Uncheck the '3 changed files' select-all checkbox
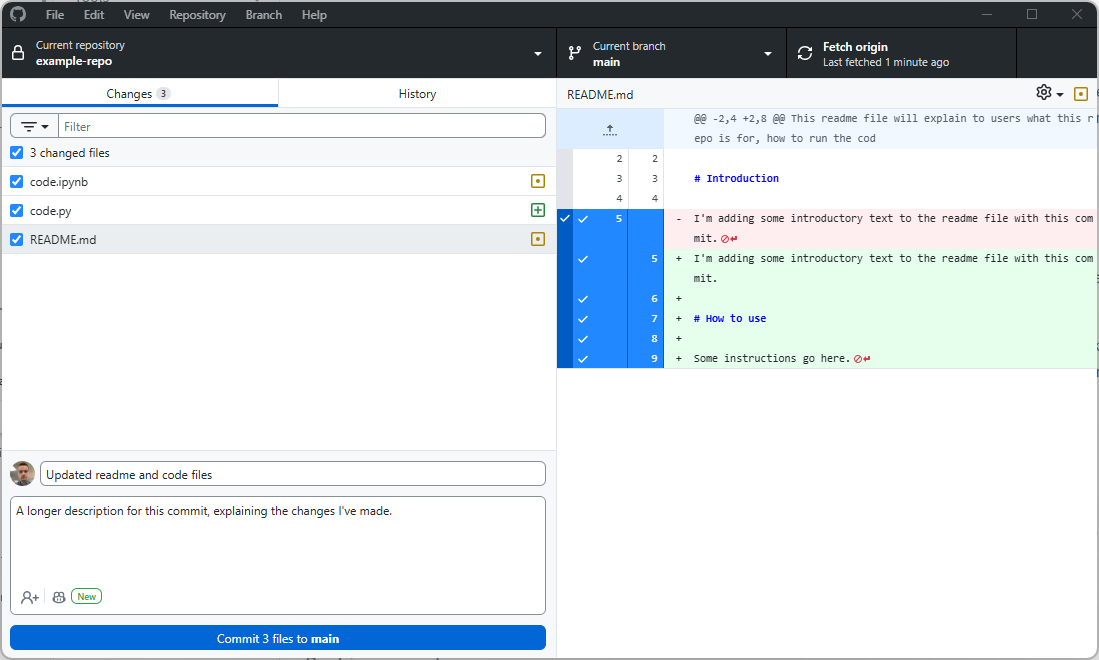Image resolution: width=1099 pixels, height=660 pixels. 17,153
